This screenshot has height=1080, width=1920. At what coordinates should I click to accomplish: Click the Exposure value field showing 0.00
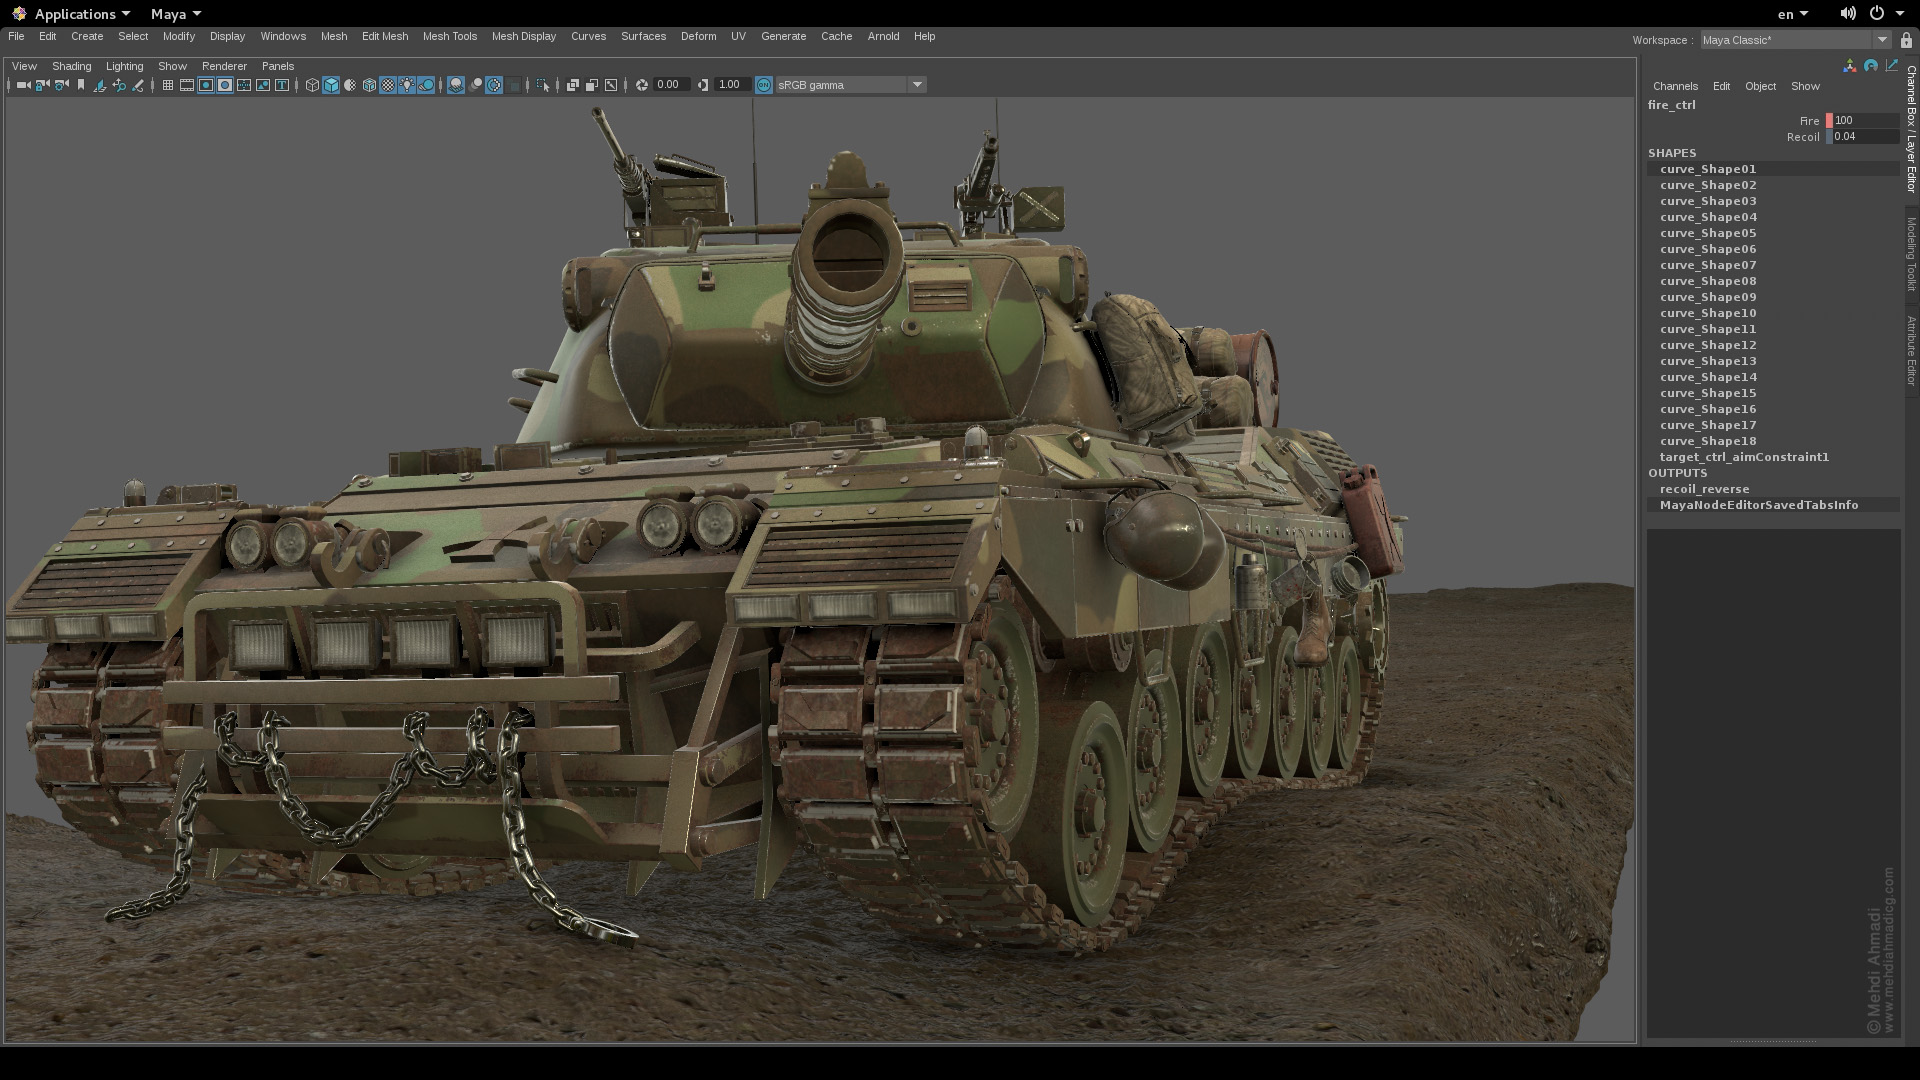tap(671, 85)
